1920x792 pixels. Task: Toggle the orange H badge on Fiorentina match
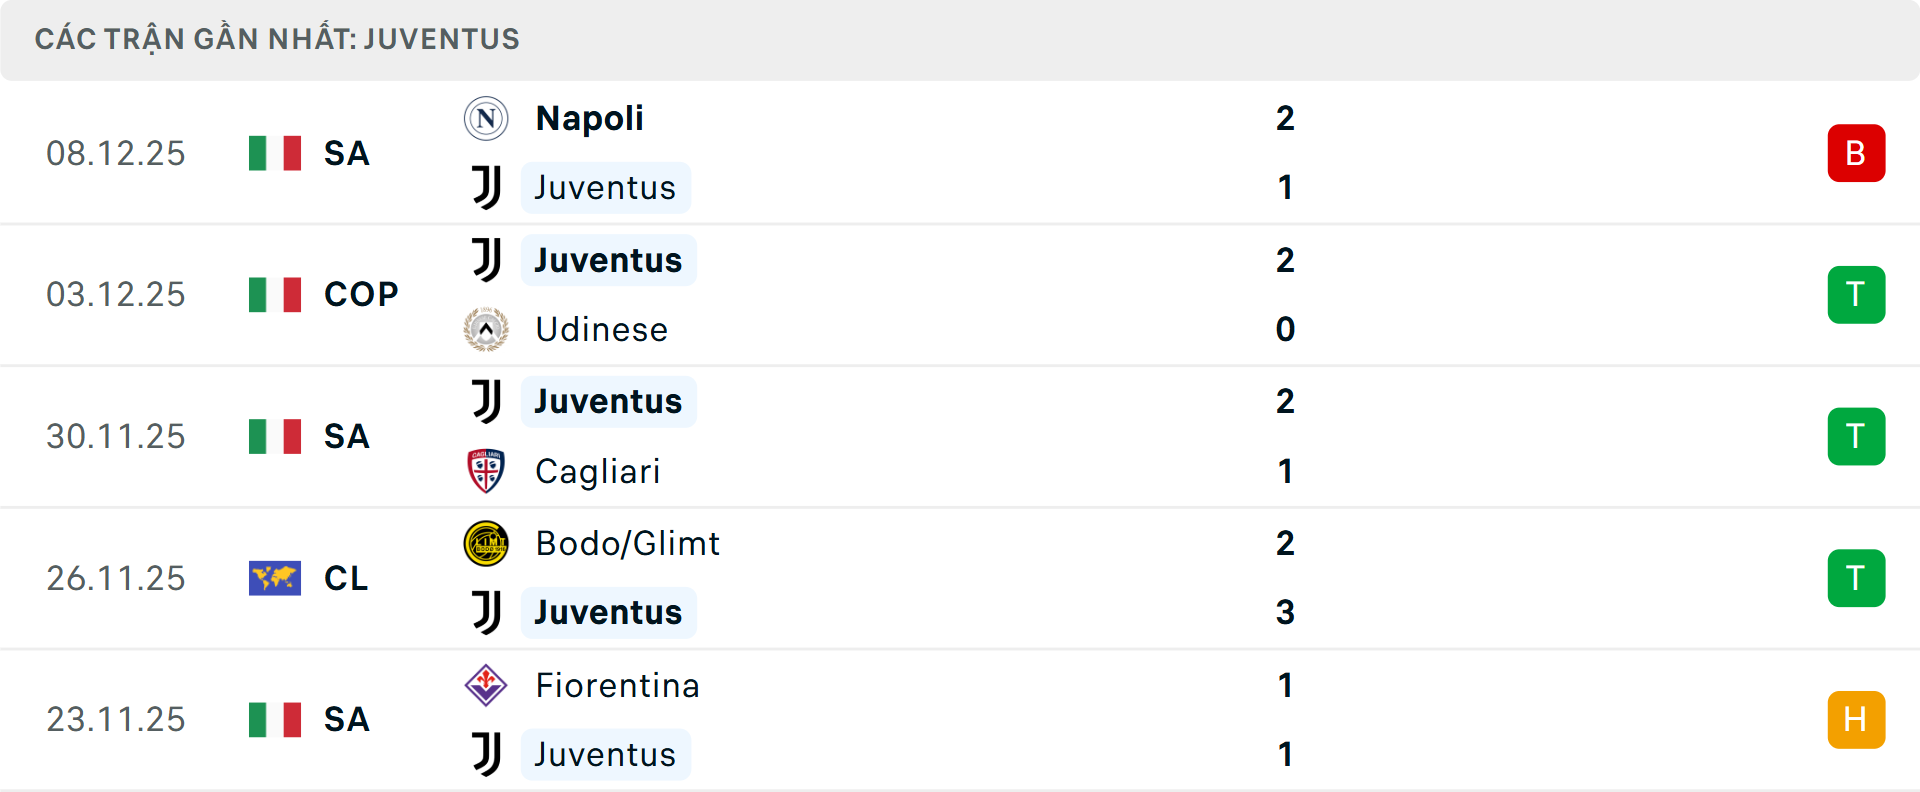(x=1856, y=719)
